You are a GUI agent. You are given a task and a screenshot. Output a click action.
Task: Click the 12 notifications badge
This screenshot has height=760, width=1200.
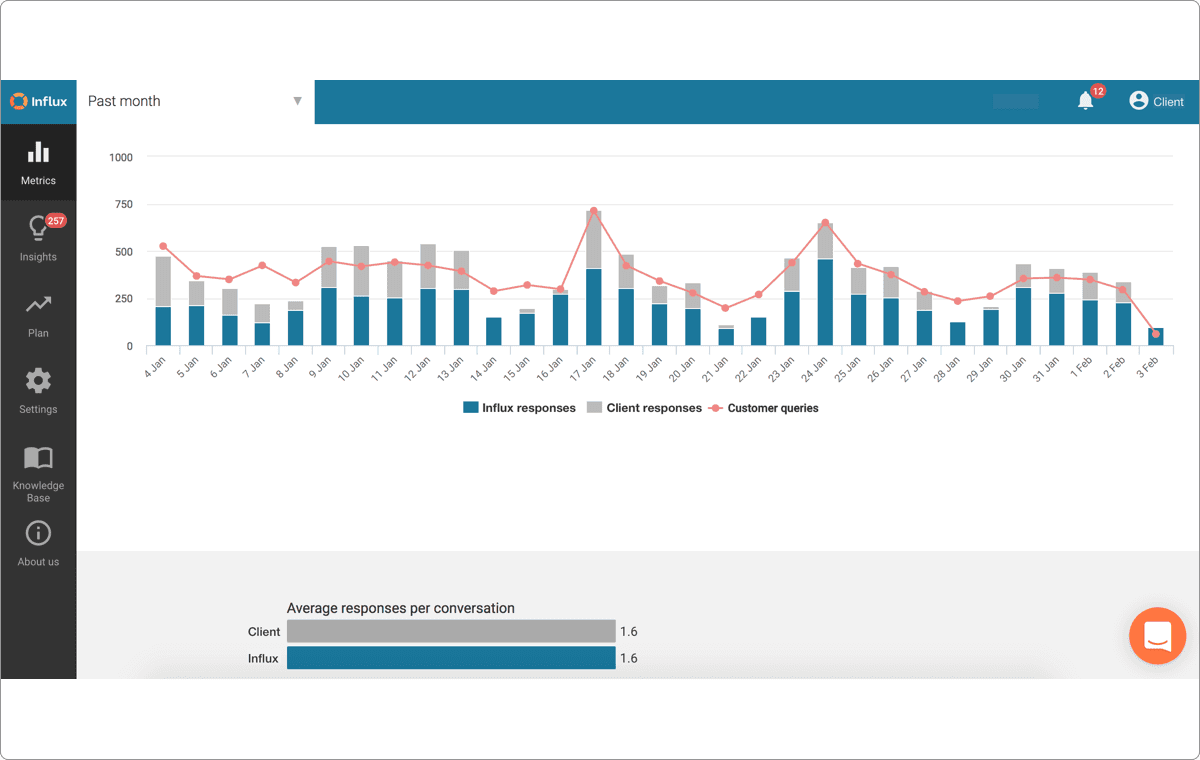[1098, 91]
